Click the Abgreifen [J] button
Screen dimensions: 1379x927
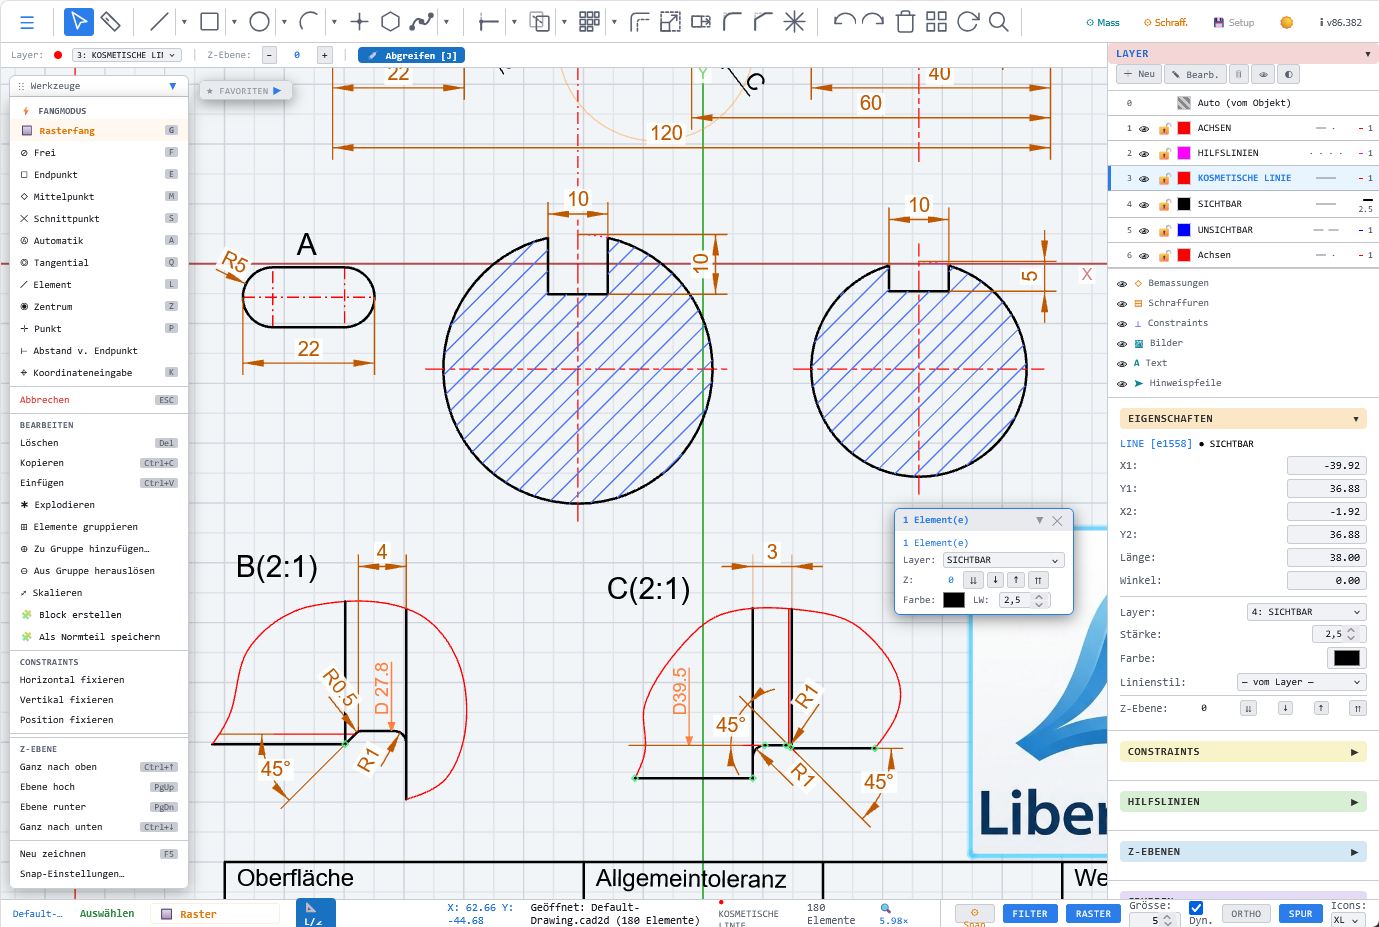[x=411, y=55]
